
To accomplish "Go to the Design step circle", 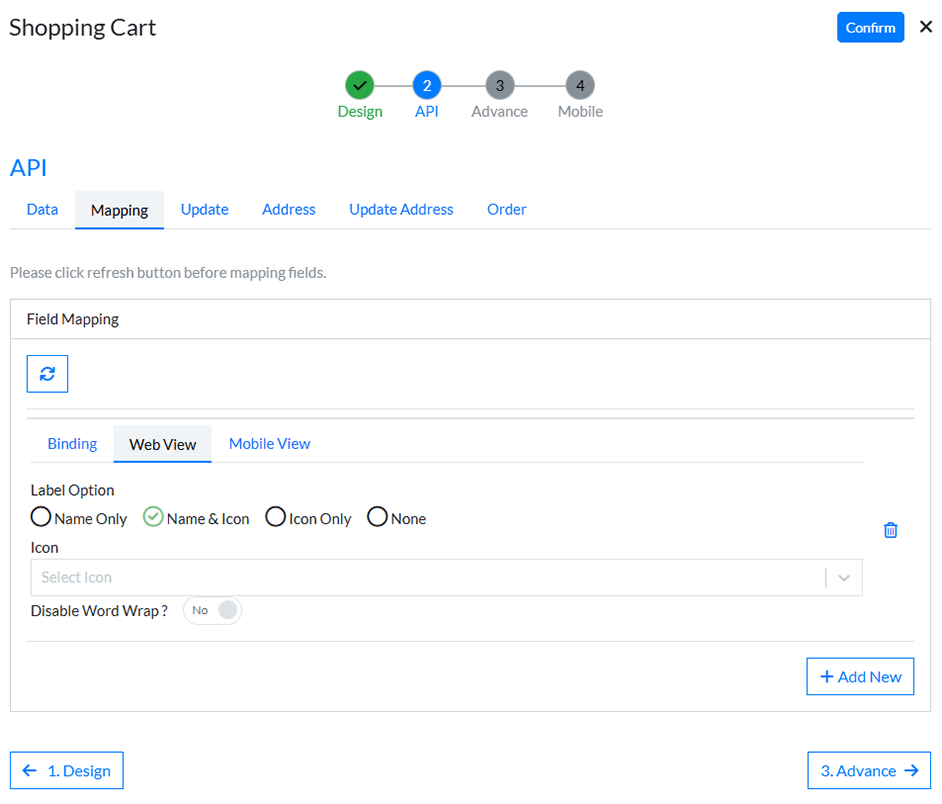I will 360,86.
